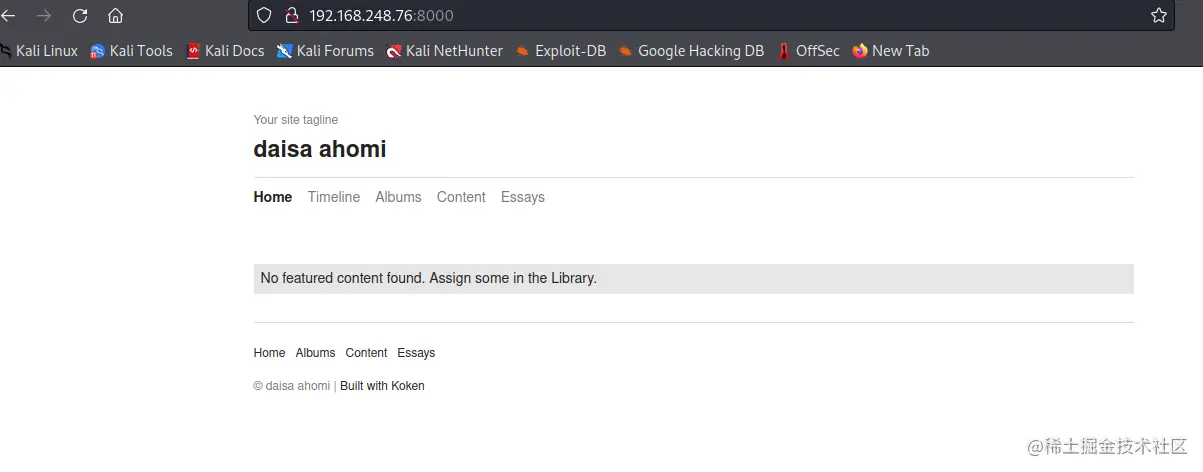
Task: Click the footer Albums link
Action: click(315, 353)
